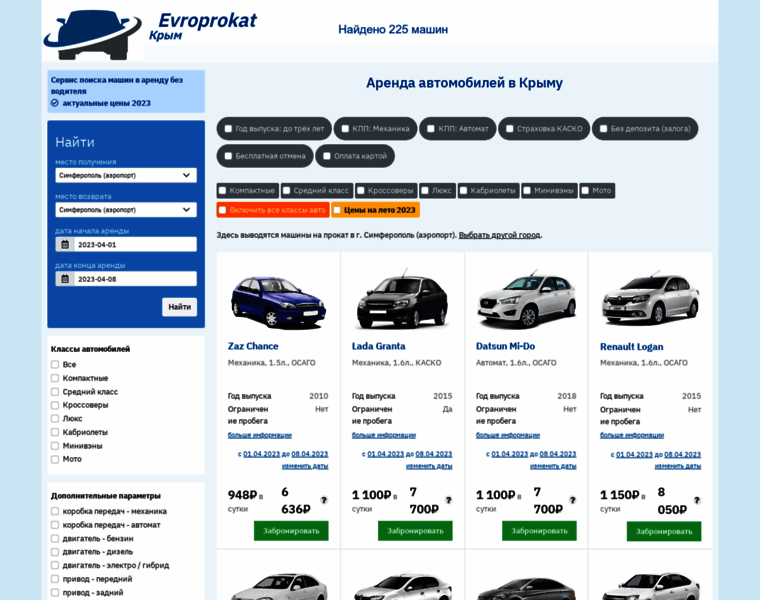Check коробка передач - автомат in sidebar
Screen dimensions: 760x600
point(55,525)
